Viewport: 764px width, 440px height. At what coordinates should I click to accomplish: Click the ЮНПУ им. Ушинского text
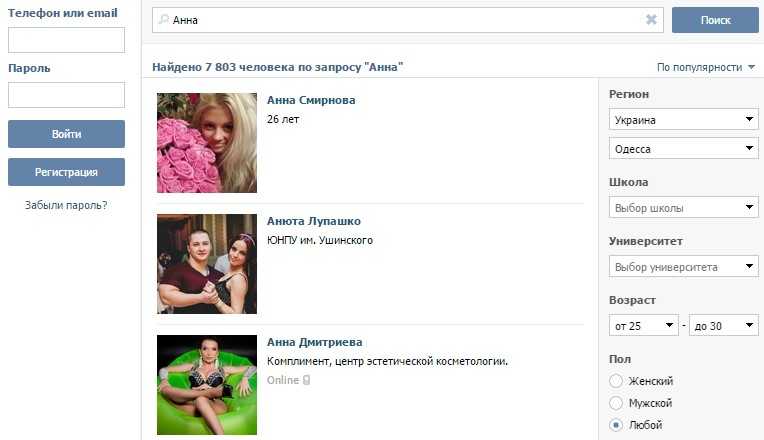320,240
